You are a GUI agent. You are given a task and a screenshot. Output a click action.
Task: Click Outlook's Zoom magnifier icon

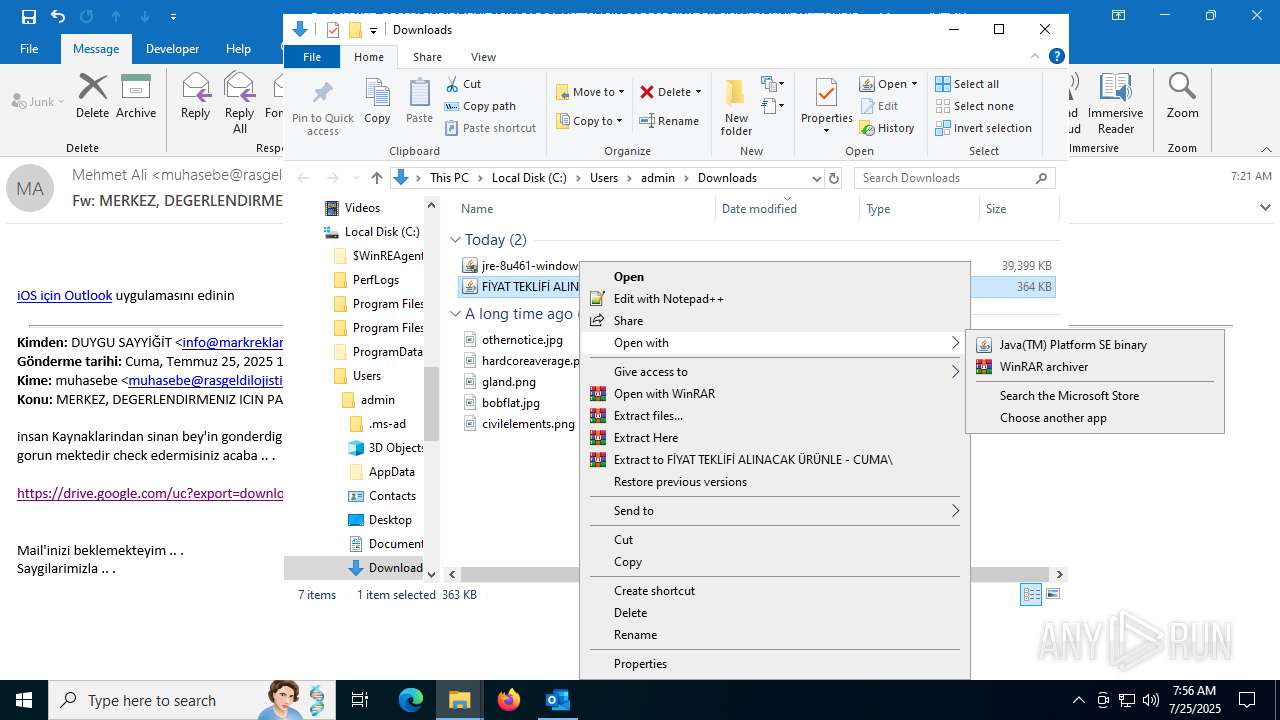coord(1182,88)
